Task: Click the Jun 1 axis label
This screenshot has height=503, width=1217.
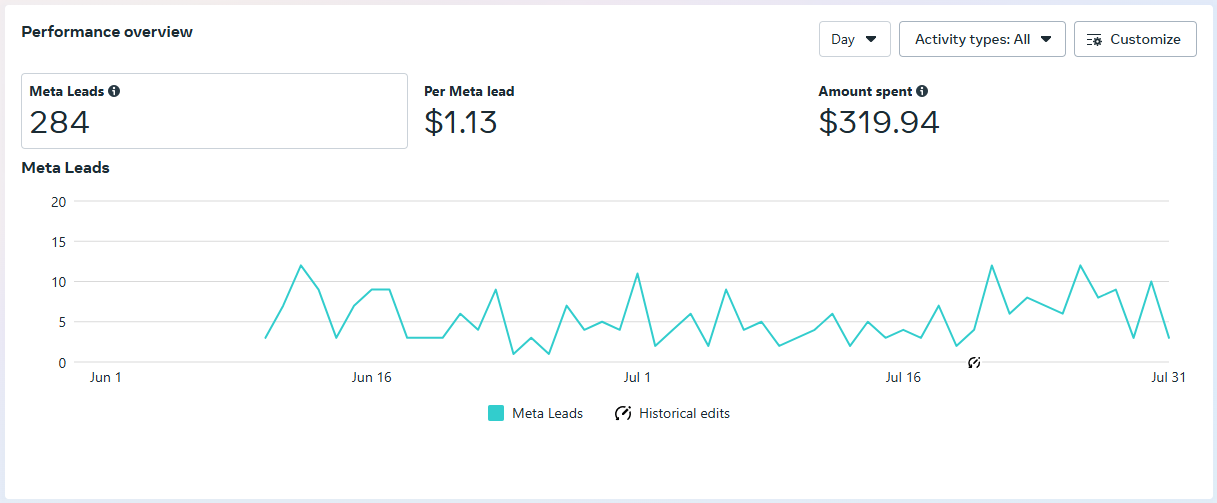Action: (x=105, y=377)
